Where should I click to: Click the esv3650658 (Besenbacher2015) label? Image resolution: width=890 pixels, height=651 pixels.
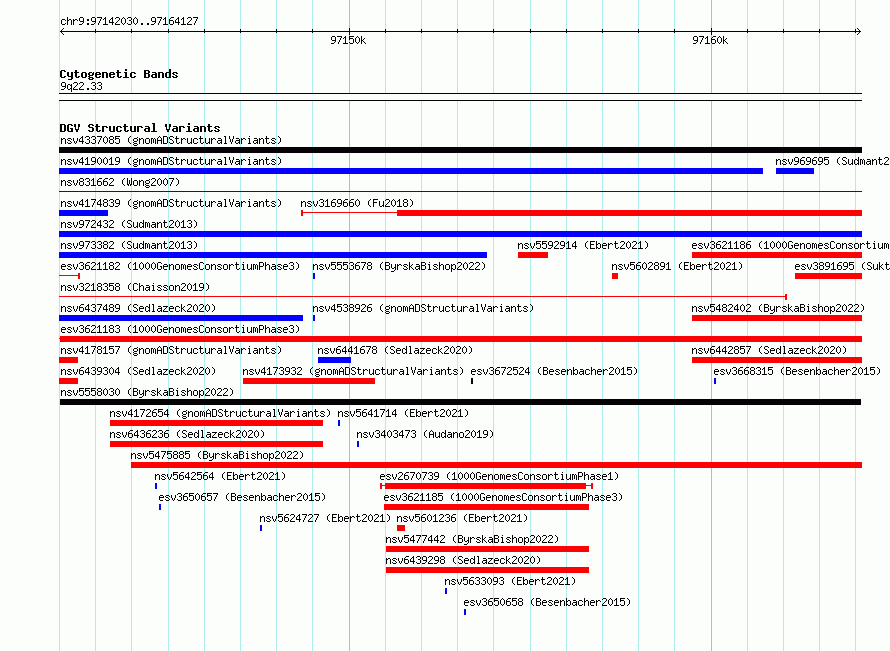547,602
